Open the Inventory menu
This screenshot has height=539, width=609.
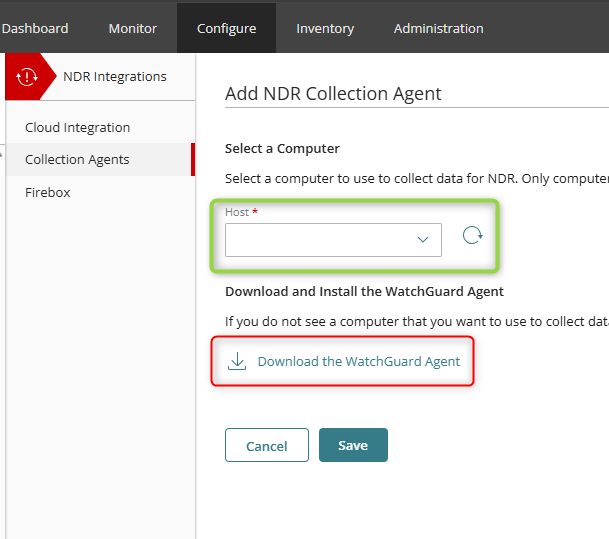[x=325, y=28]
